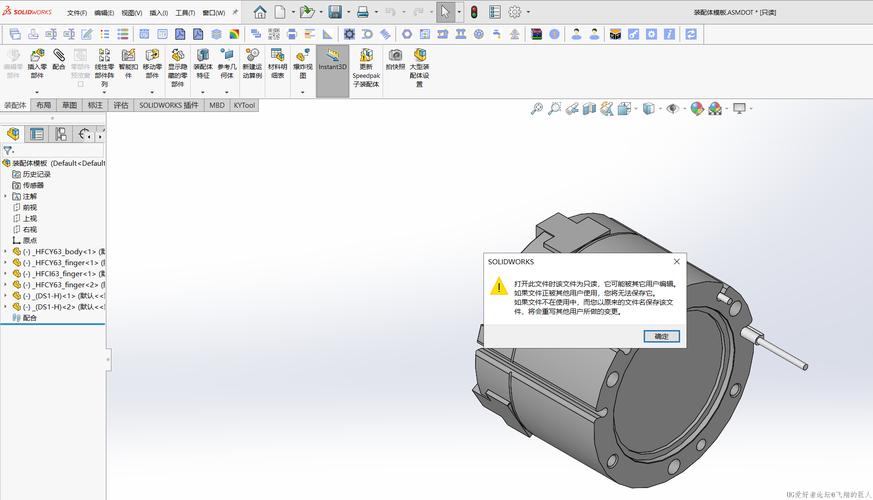Viewport: 873px width, 500px height.
Task: Open the 材料明细表 bill of materials tool
Action: pyautogui.click(x=277, y=63)
